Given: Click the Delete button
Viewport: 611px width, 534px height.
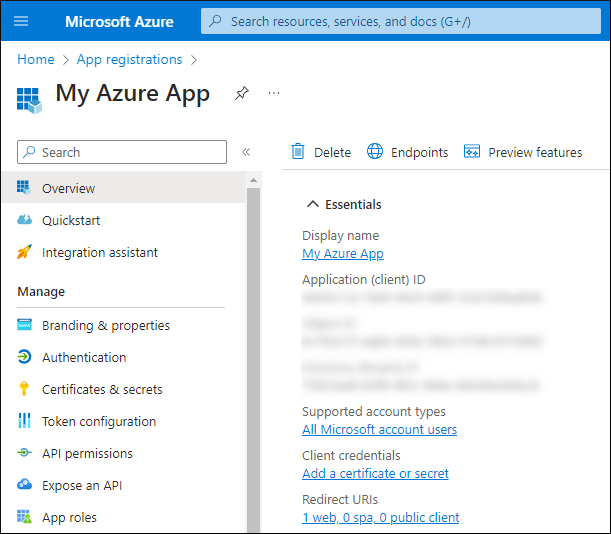Looking at the screenshot, I should (x=321, y=152).
